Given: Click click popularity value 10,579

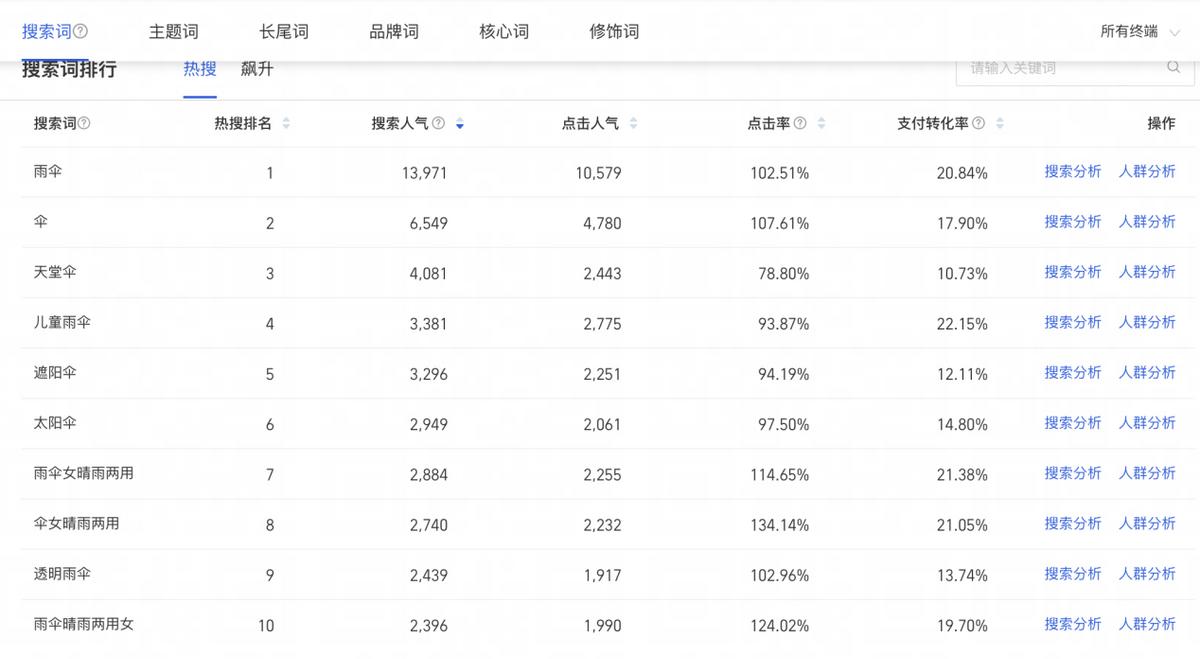Looking at the screenshot, I should 598,173.
